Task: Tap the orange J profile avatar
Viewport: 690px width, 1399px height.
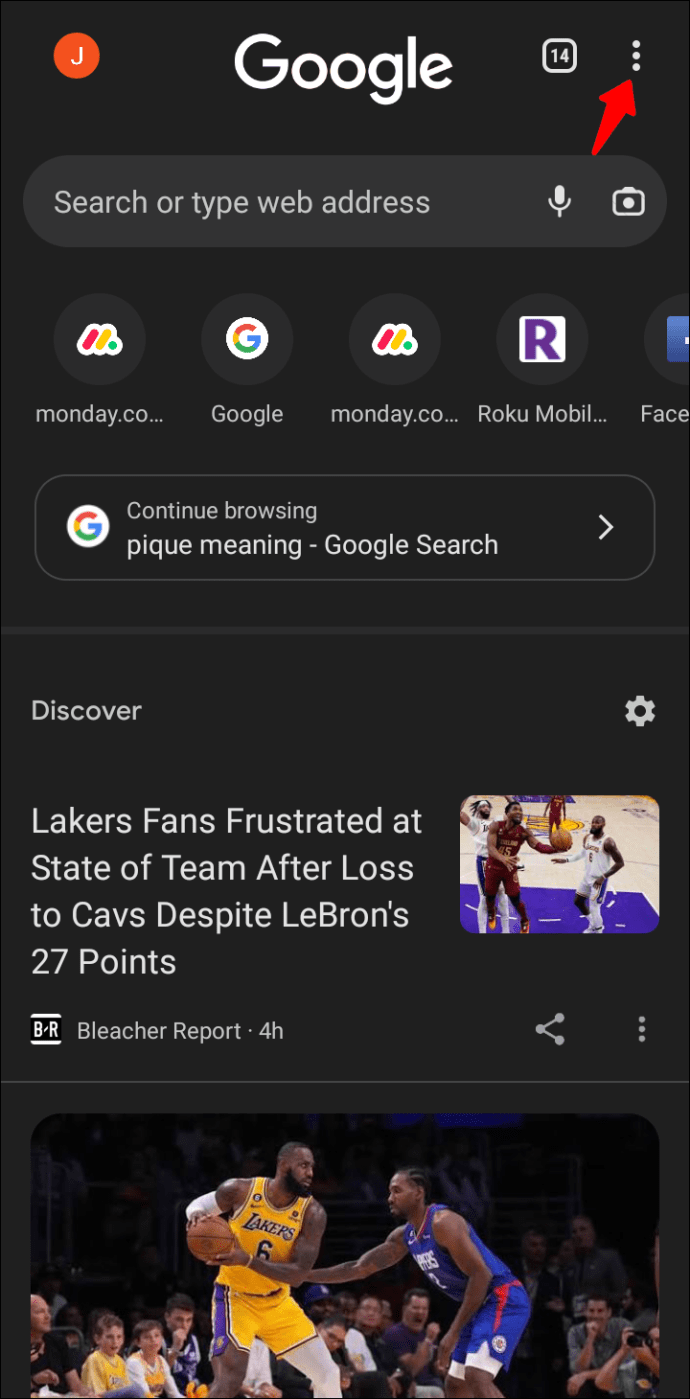Action: pos(76,56)
